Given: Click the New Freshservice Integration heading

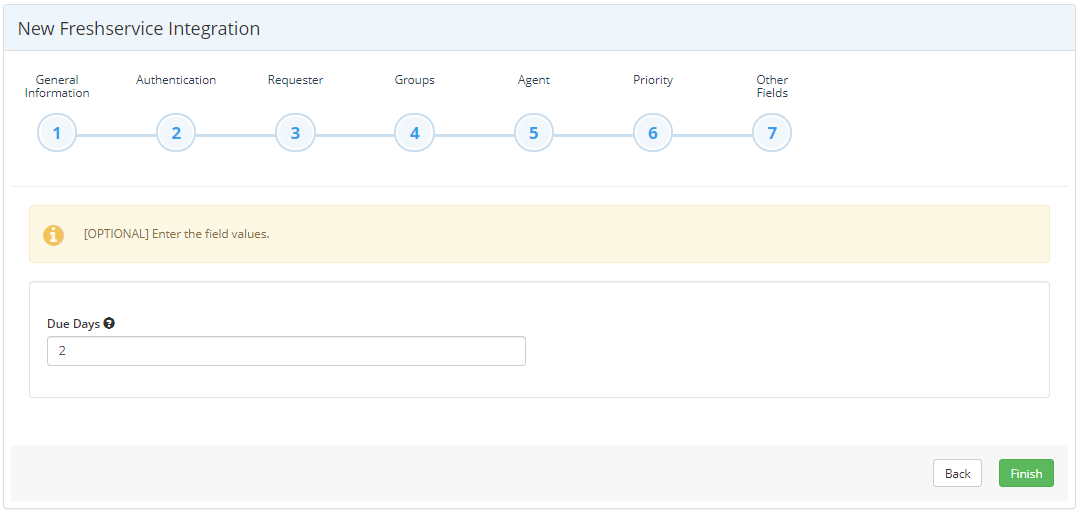Looking at the screenshot, I should tap(139, 29).
